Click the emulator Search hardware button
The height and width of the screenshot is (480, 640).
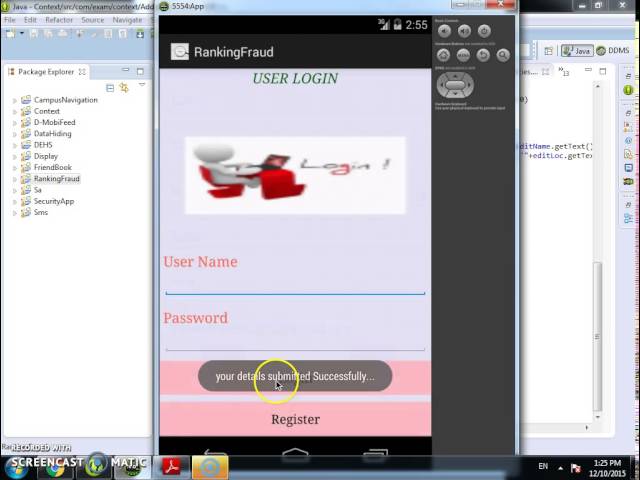point(503,55)
